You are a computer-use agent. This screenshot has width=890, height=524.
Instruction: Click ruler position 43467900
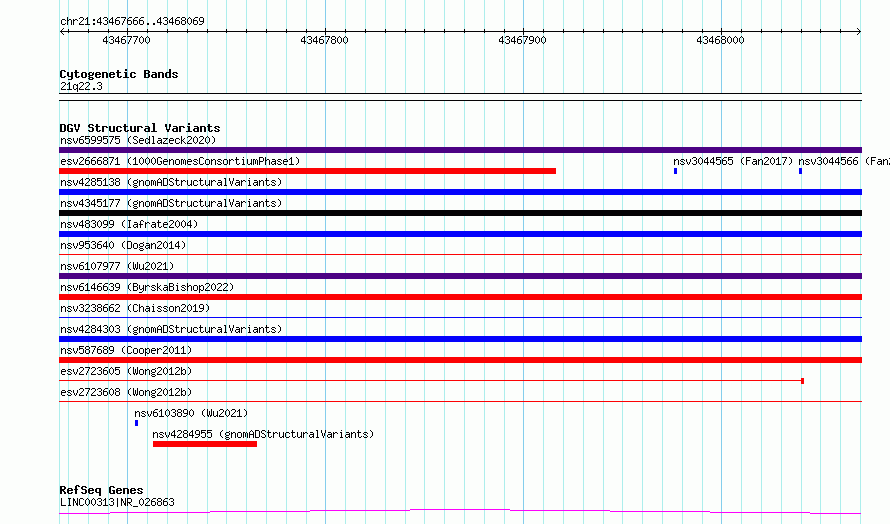click(522, 40)
